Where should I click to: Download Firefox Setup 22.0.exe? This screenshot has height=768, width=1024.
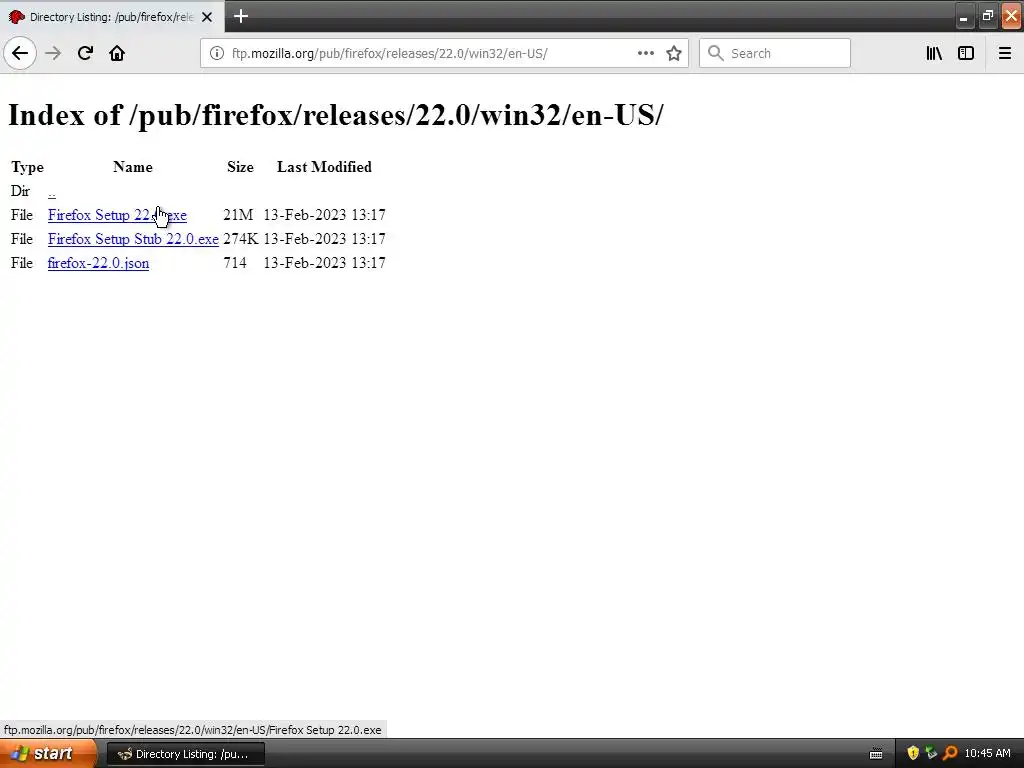pos(117,215)
